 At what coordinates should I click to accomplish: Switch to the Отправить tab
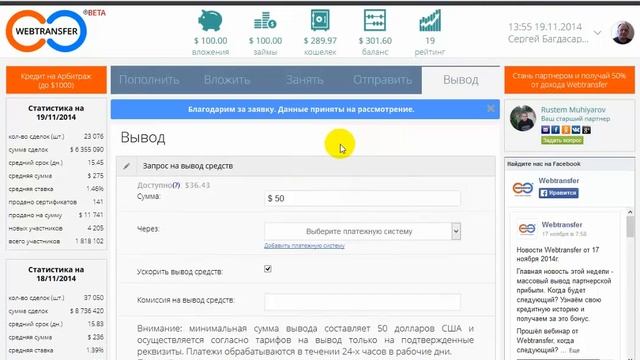point(382,80)
